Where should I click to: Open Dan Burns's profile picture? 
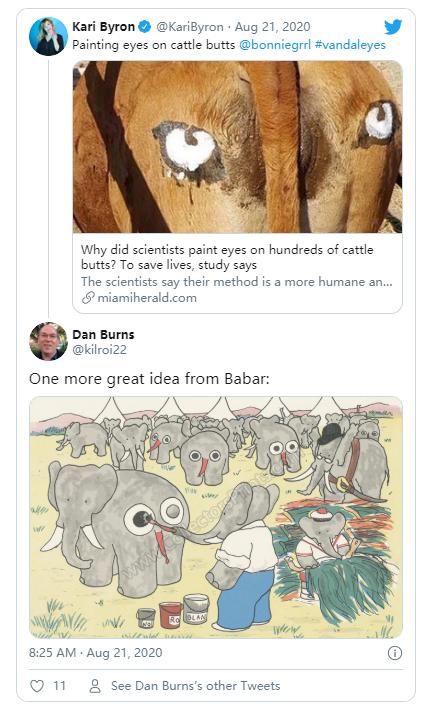[48, 341]
